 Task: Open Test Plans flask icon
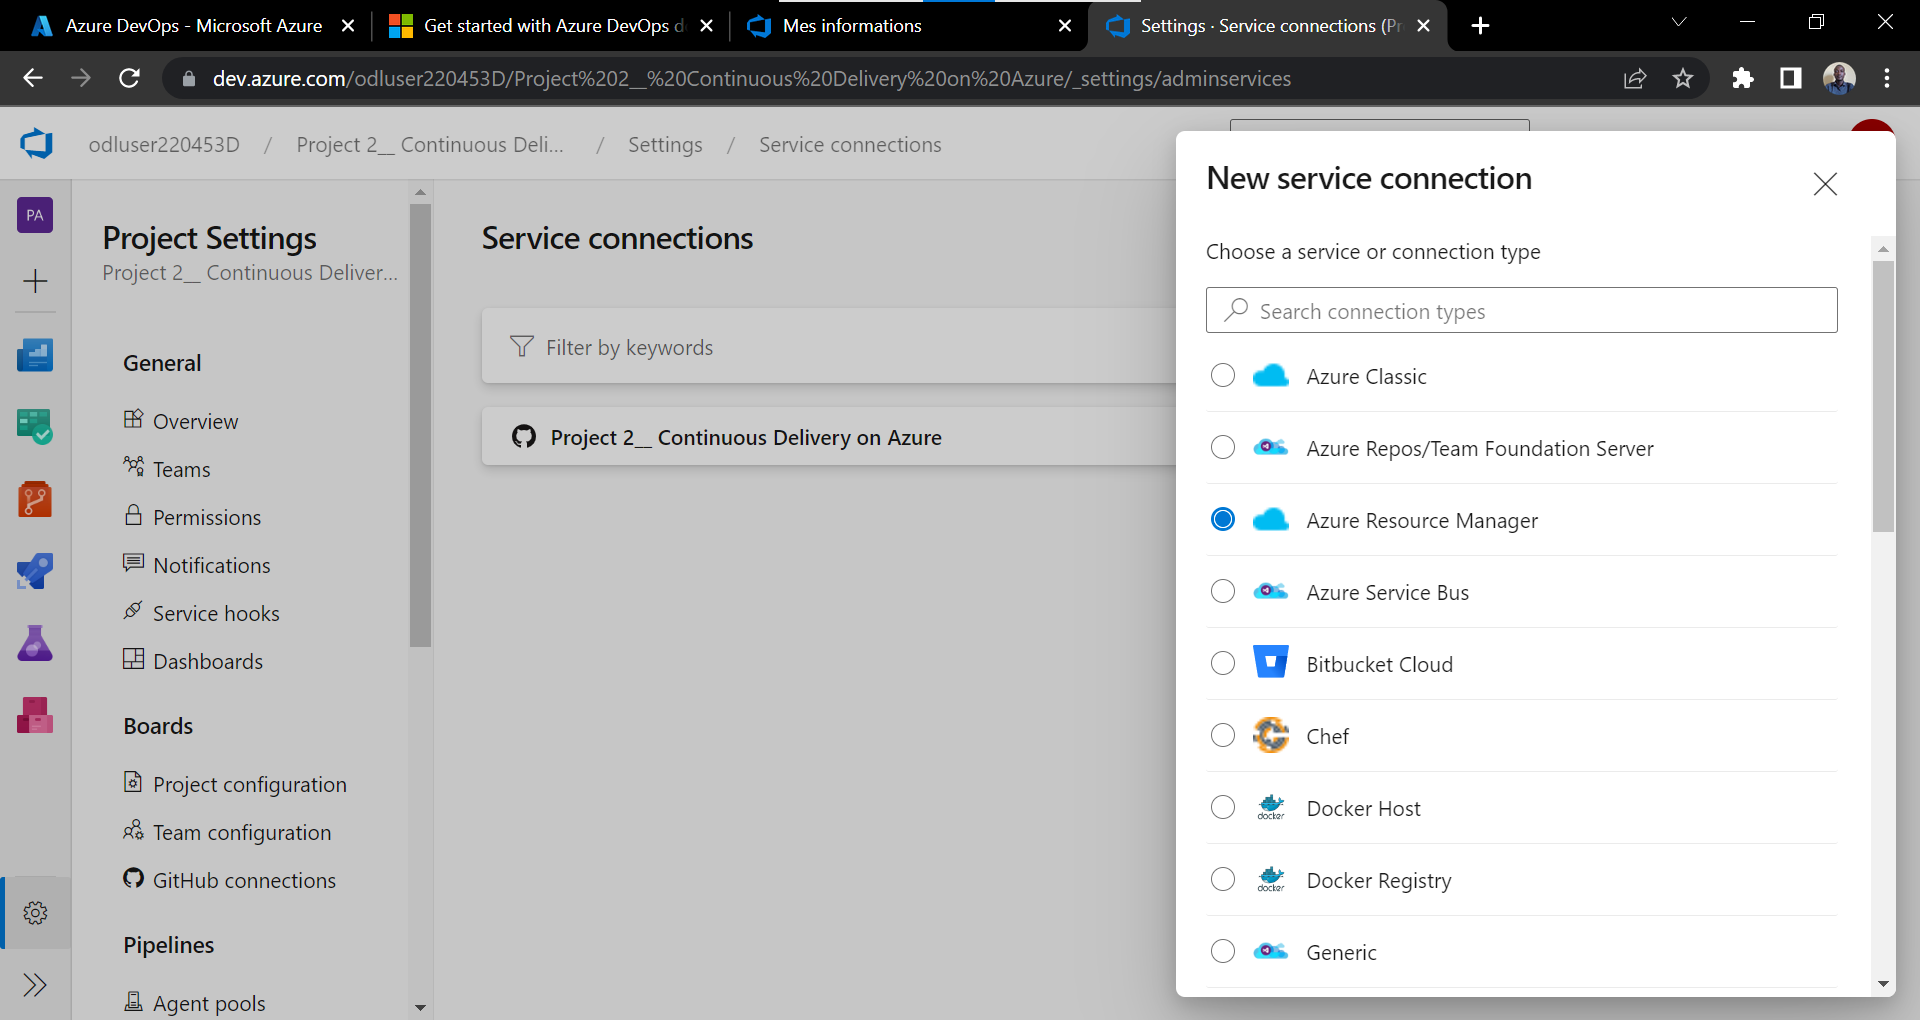tap(35, 643)
